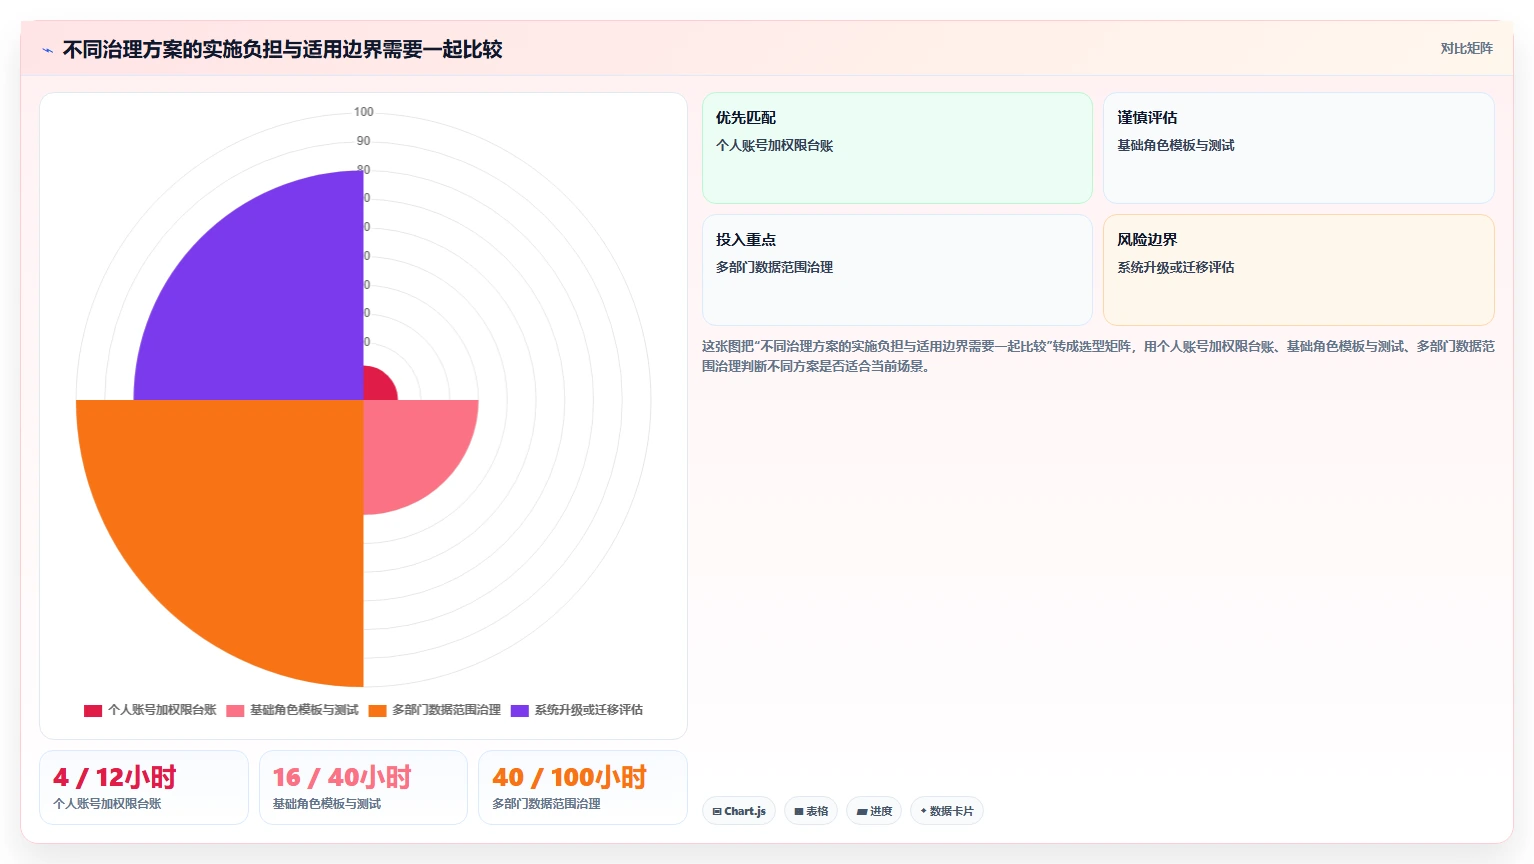Click the 对比矩阵 label in header
1534x864 pixels.
[x=1466, y=48]
